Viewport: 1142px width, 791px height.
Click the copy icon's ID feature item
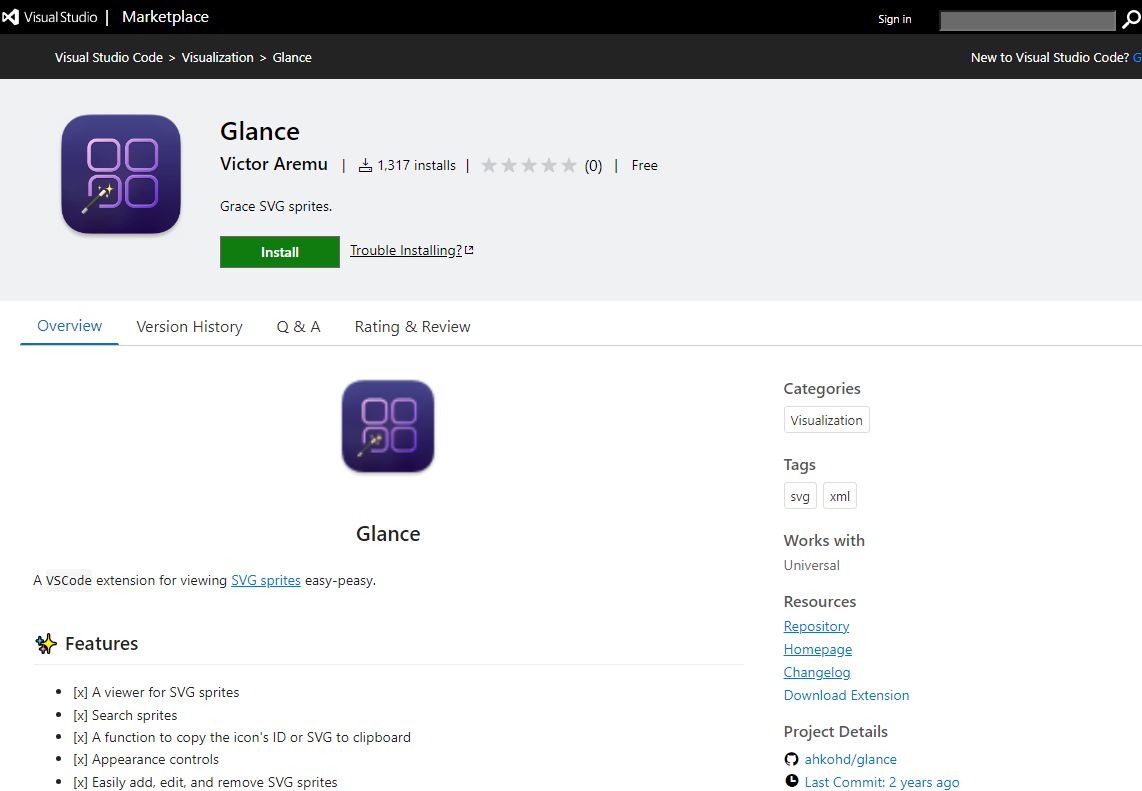[x=242, y=737]
